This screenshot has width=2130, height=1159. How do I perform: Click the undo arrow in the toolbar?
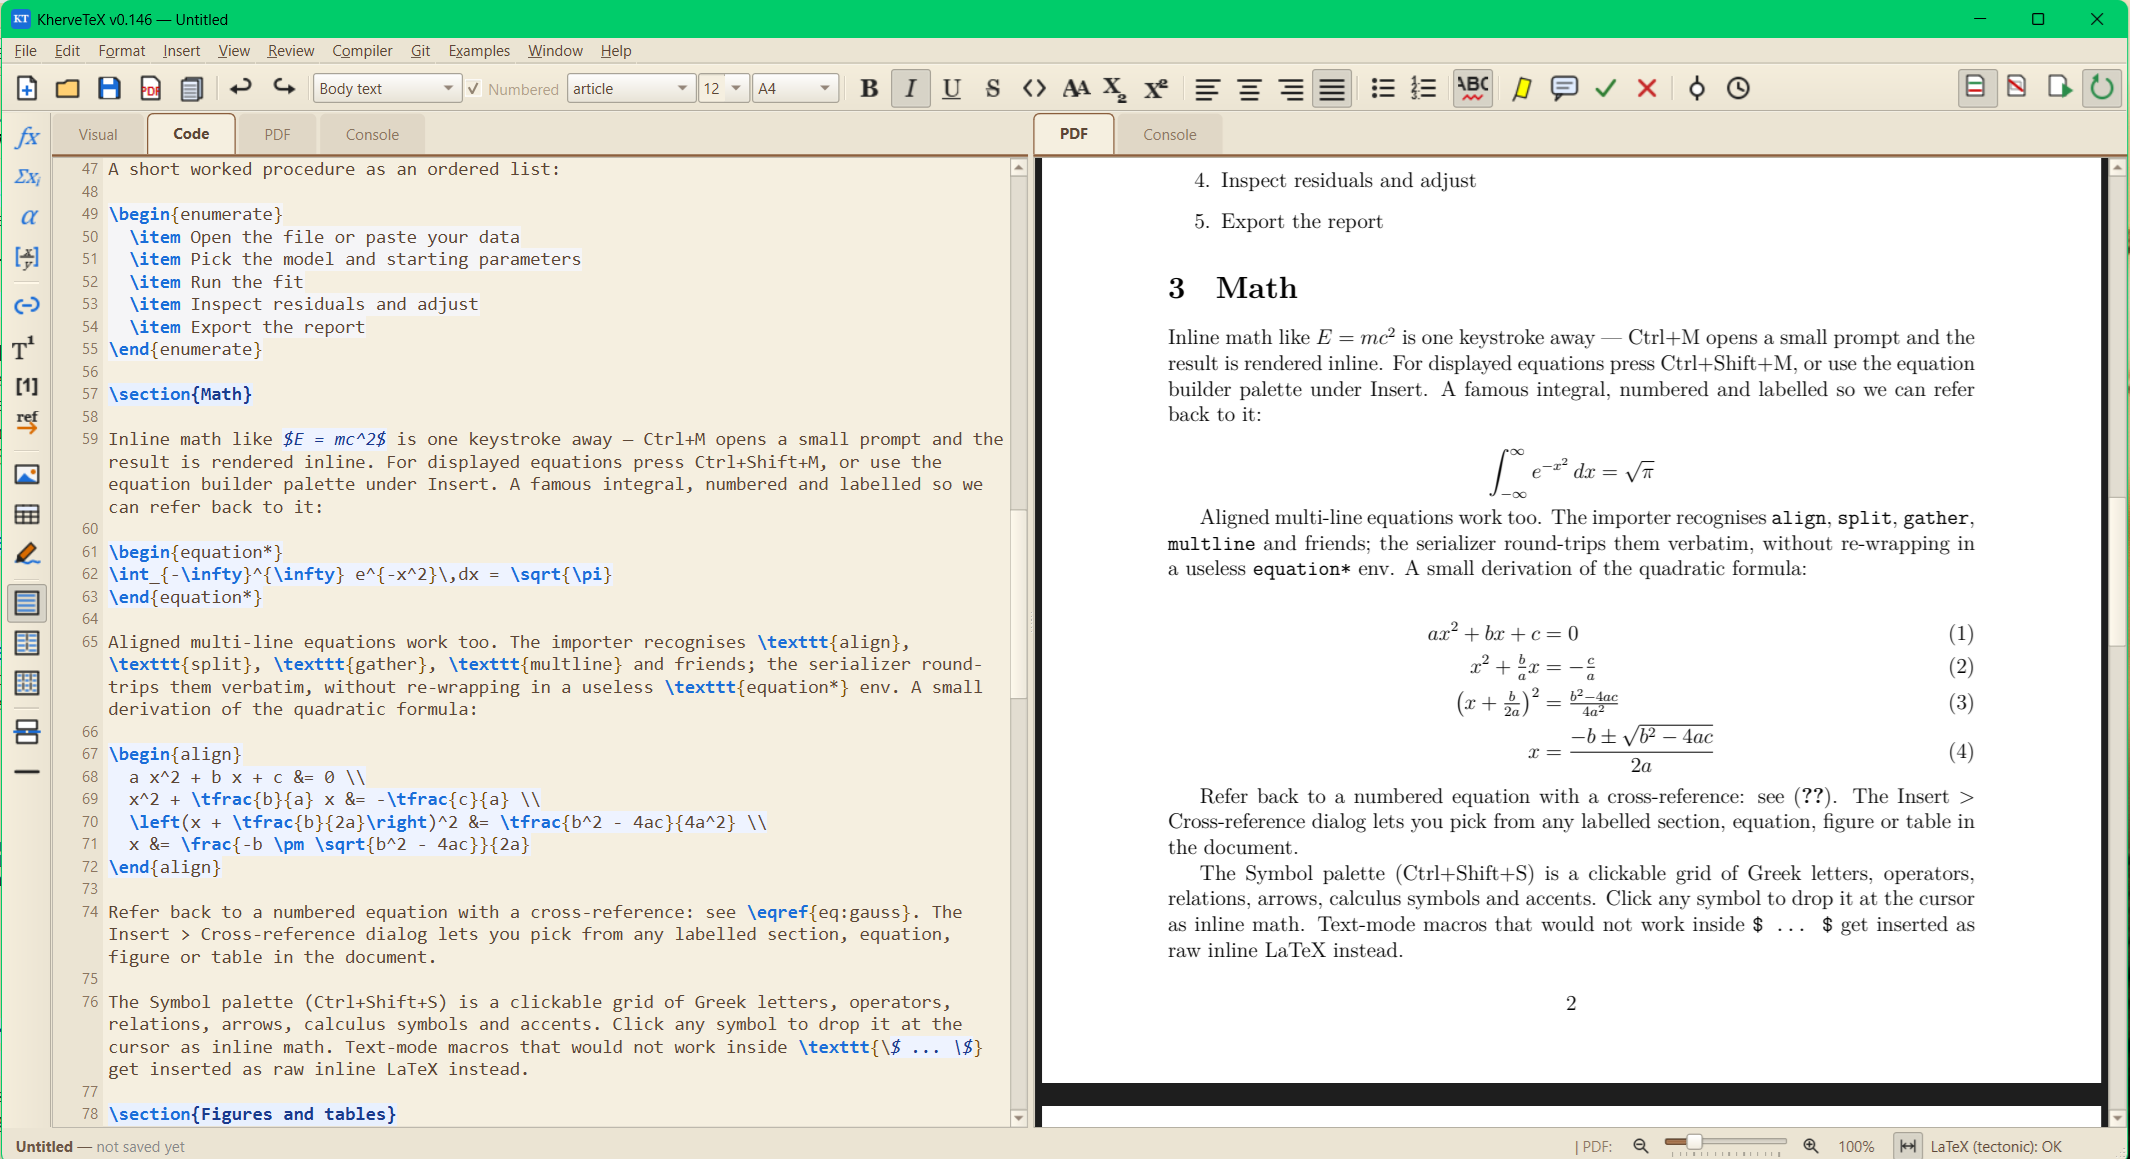coord(240,88)
